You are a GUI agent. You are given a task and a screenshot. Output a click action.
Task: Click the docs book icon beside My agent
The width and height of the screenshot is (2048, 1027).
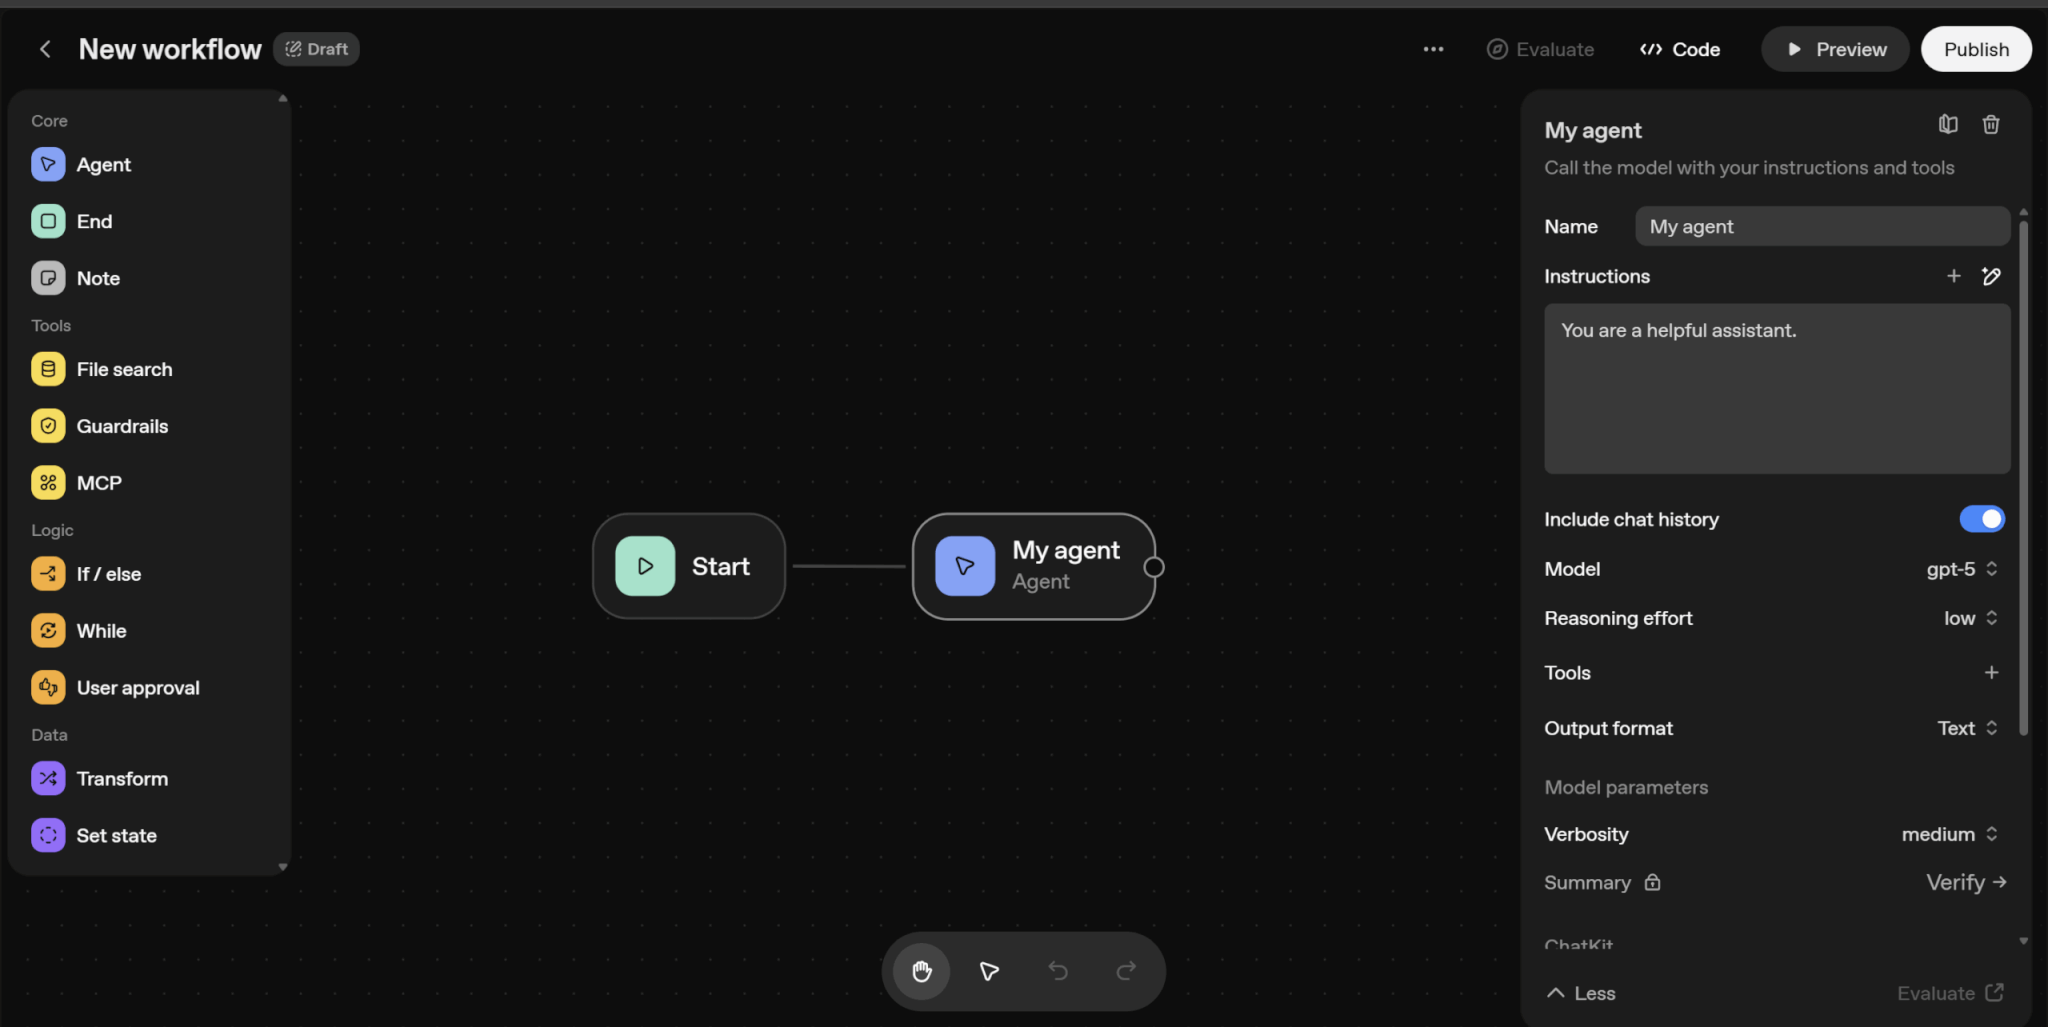pos(1947,125)
